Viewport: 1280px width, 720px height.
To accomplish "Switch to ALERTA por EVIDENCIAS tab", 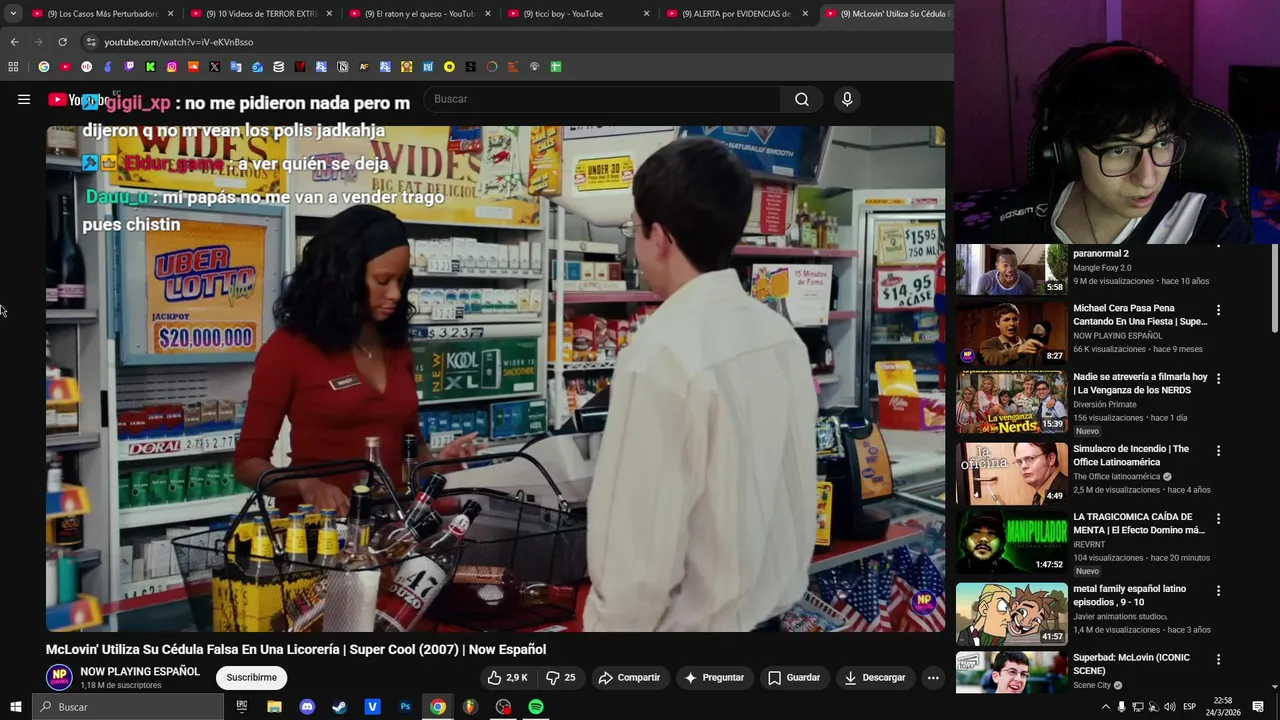I will pos(736,14).
